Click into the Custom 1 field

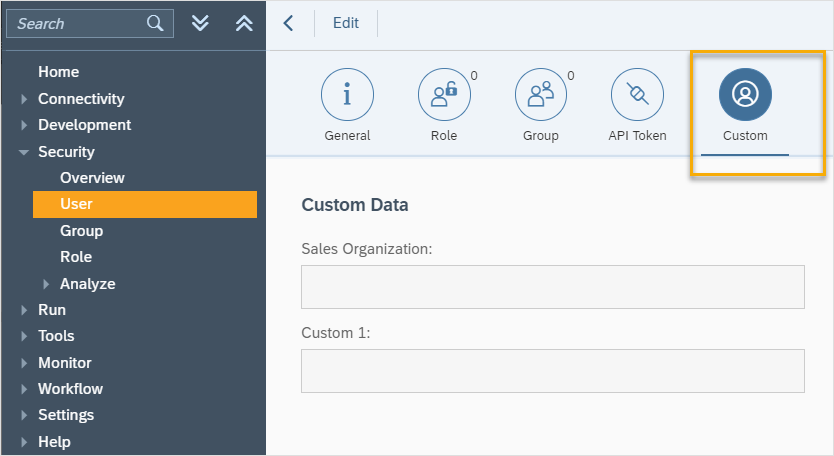(x=552, y=371)
